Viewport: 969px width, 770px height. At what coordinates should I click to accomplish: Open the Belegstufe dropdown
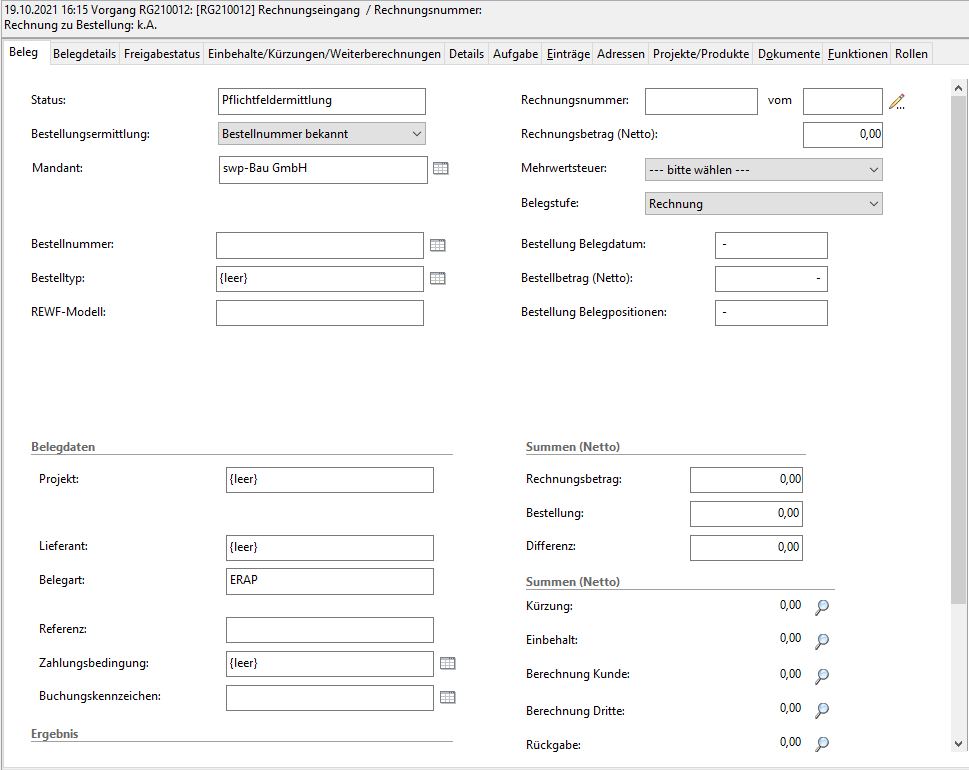click(764, 203)
